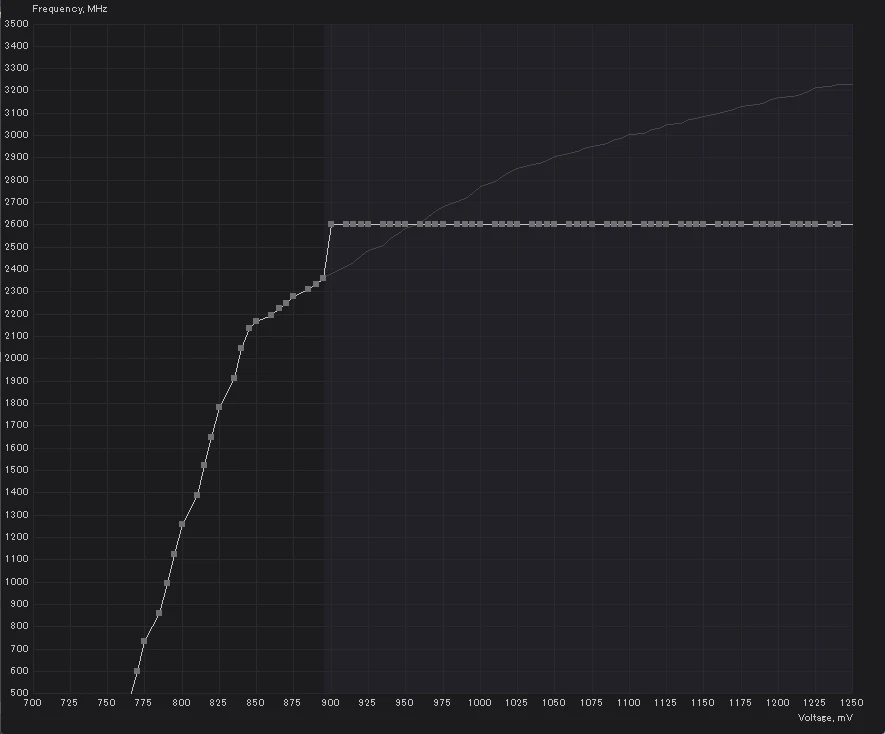This screenshot has width=885, height=734.
Task: Click the curve point near 860 MHz
Action: pyautogui.click(x=159, y=613)
